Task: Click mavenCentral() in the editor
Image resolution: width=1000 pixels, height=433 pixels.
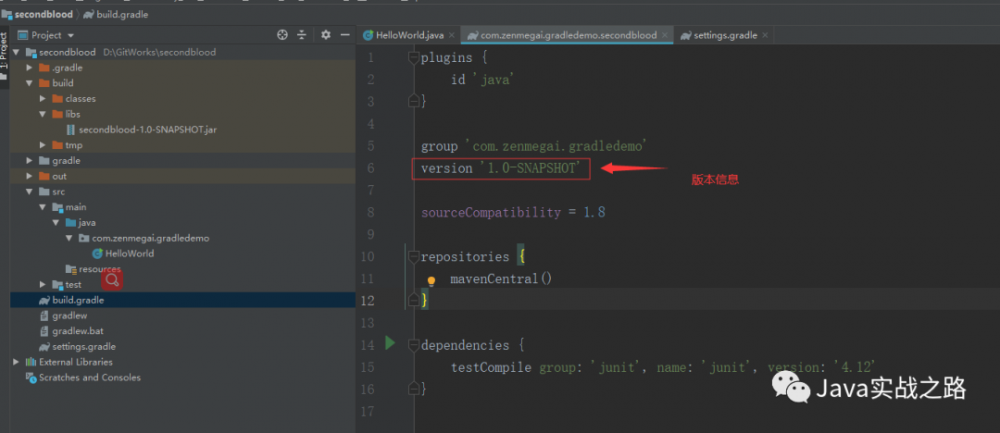Action: [x=501, y=279]
